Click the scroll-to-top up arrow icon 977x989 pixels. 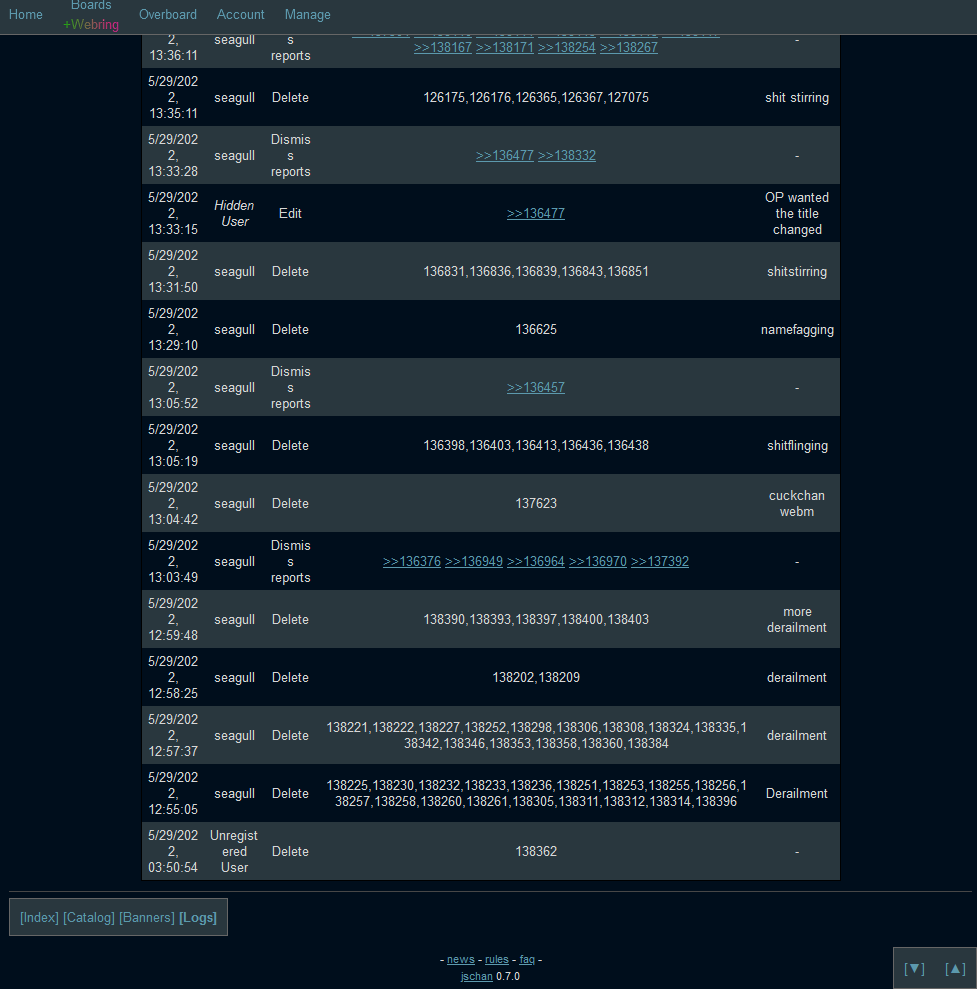tap(955, 968)
